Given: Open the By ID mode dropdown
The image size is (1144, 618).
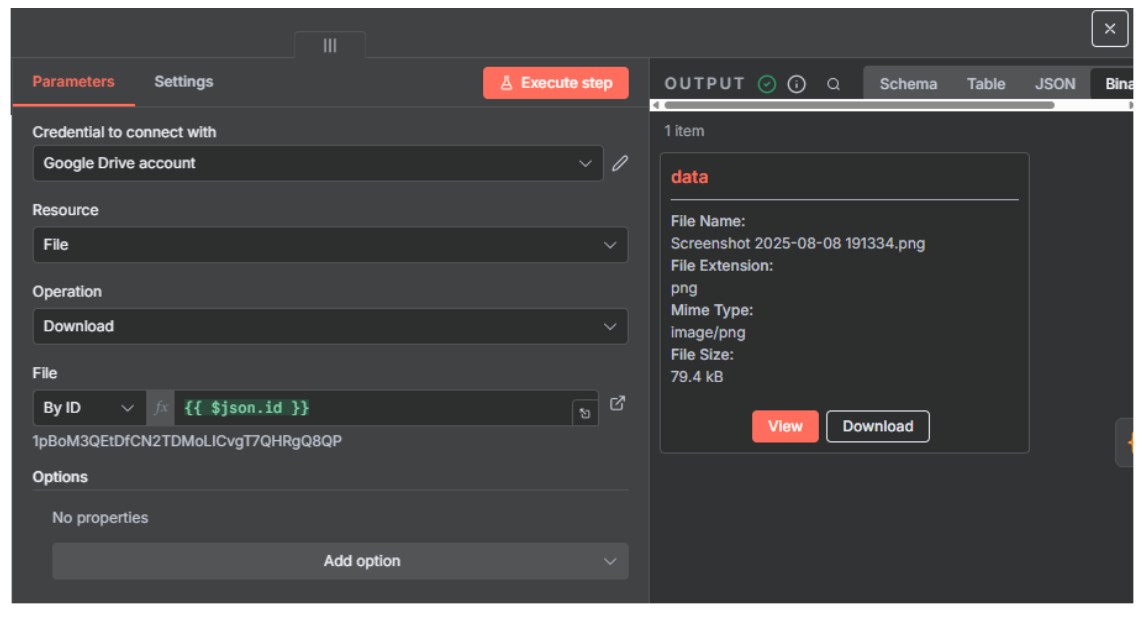Looking at the screenshot, I should (89, 408).
